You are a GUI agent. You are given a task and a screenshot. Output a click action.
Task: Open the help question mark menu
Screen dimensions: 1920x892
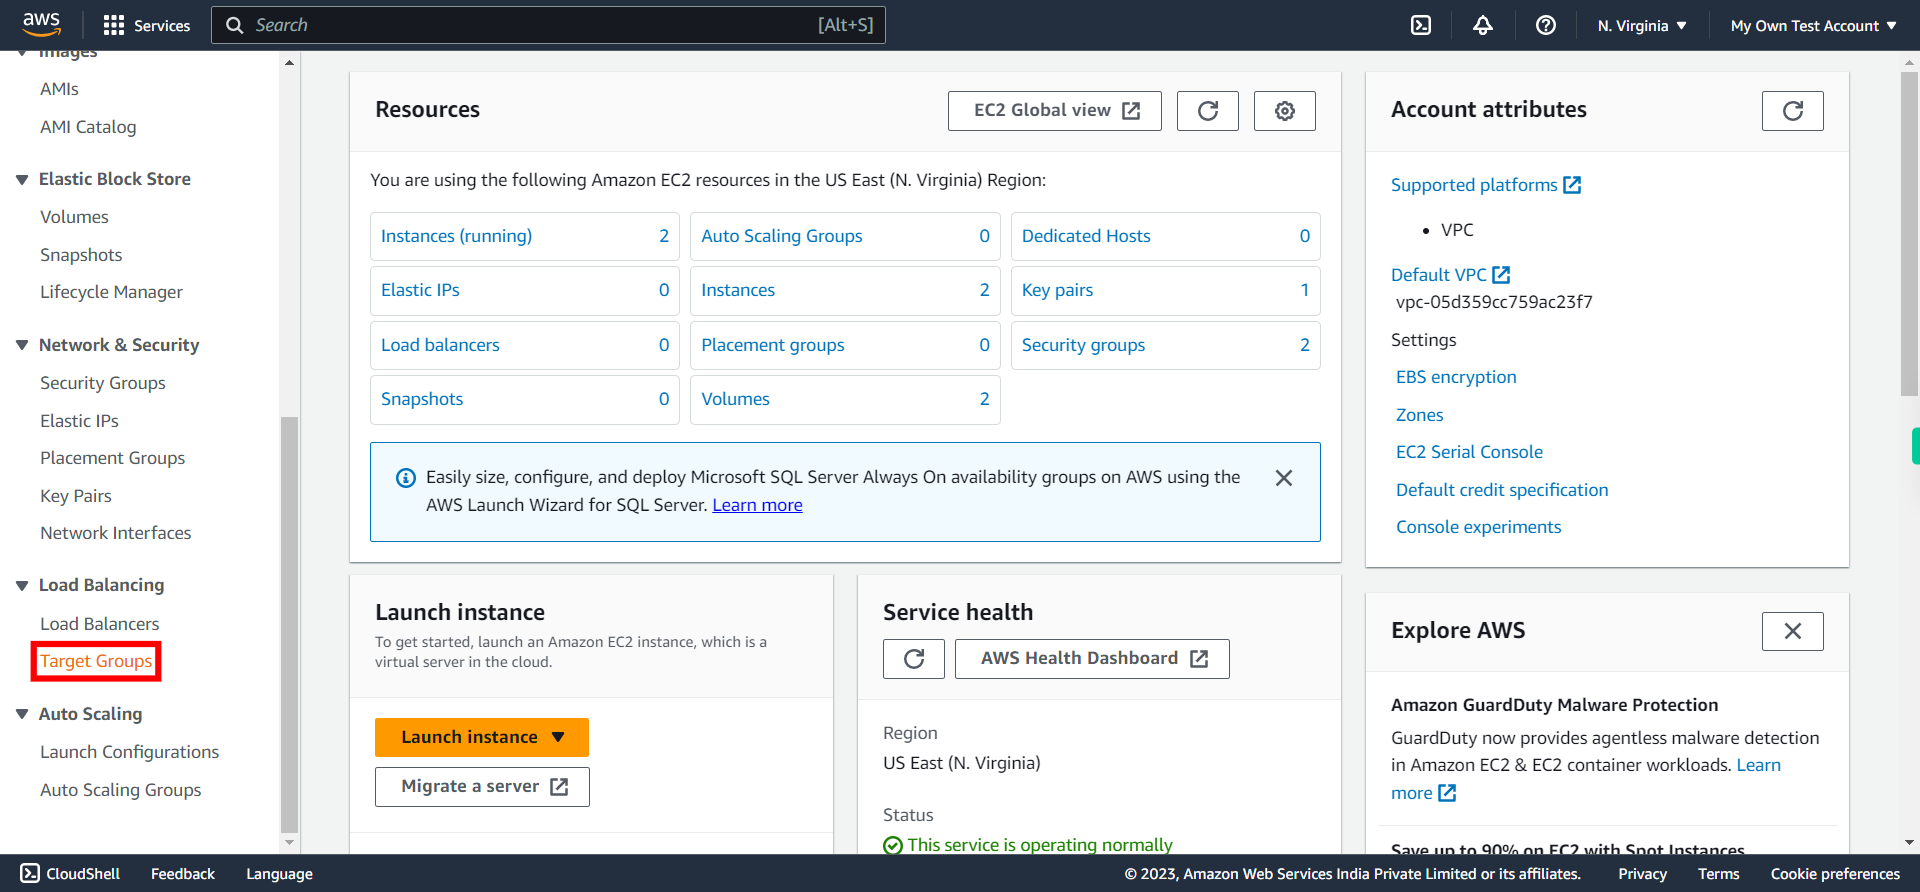click(x=1546, y=25)
